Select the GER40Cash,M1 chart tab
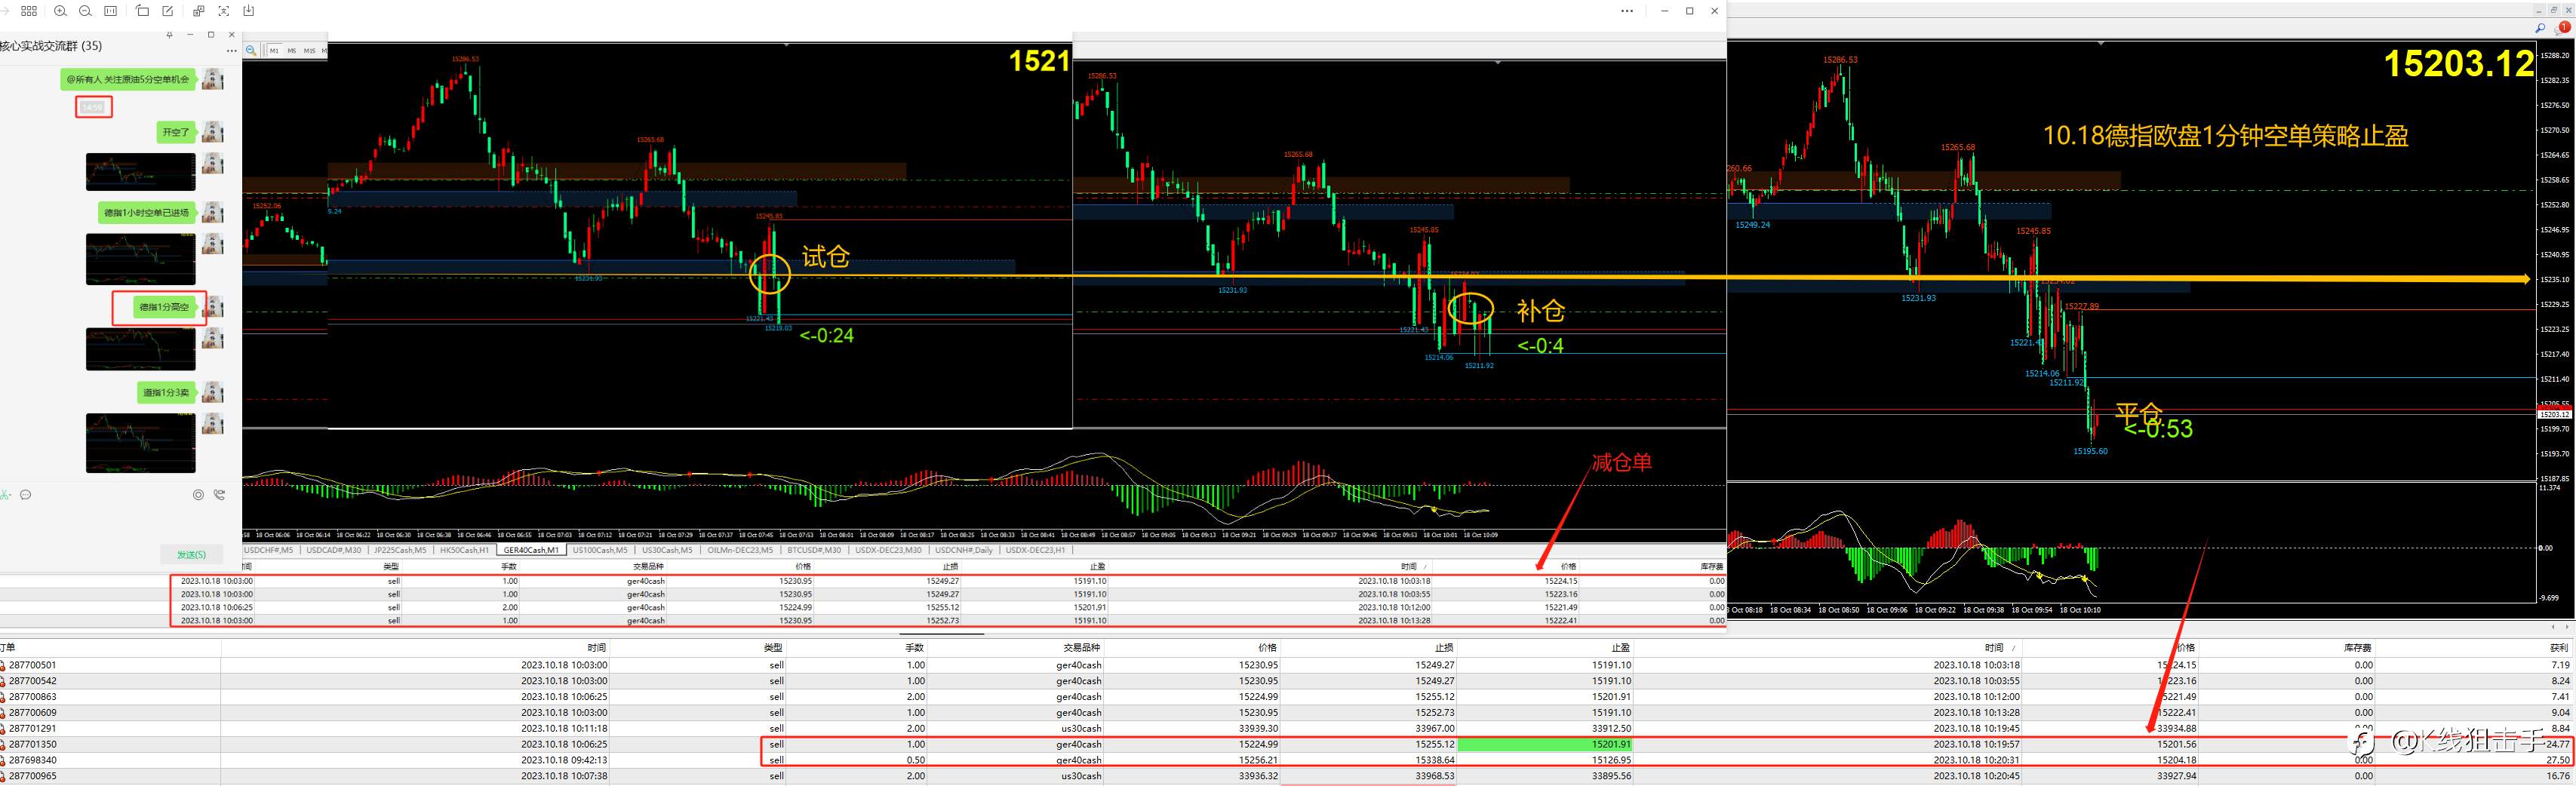2576x786 pixels. [532, 550]
